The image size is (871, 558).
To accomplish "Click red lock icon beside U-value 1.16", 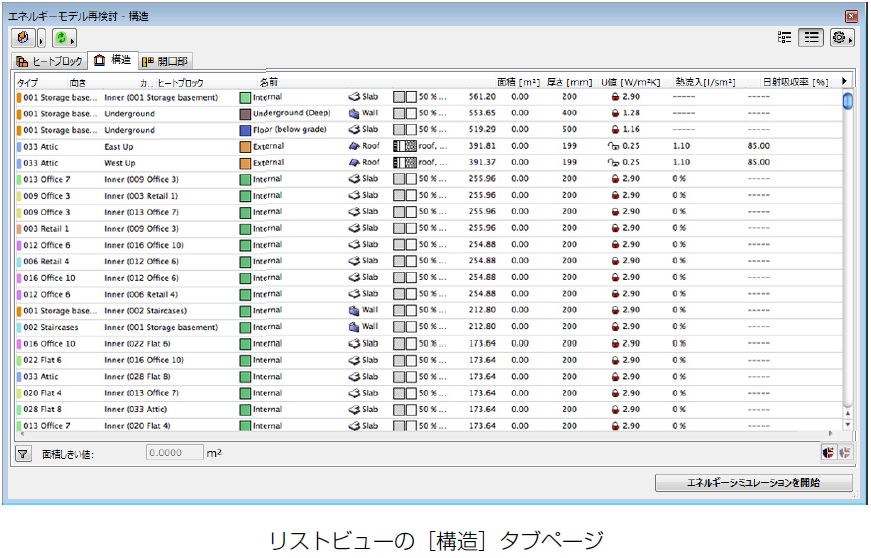I will [615, 129].
